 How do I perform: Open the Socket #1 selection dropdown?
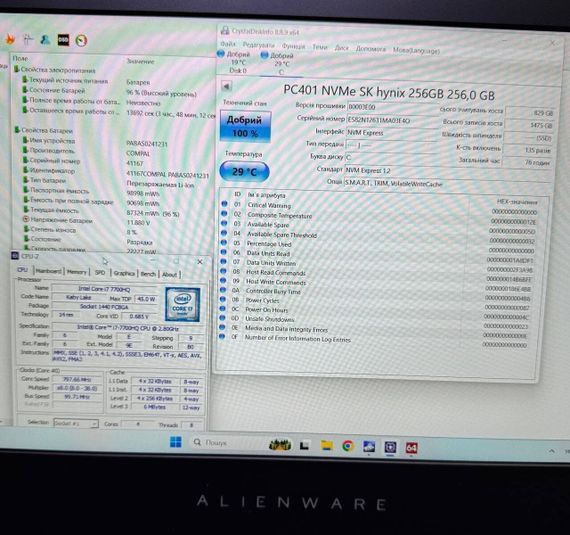(x=76, y=423)
